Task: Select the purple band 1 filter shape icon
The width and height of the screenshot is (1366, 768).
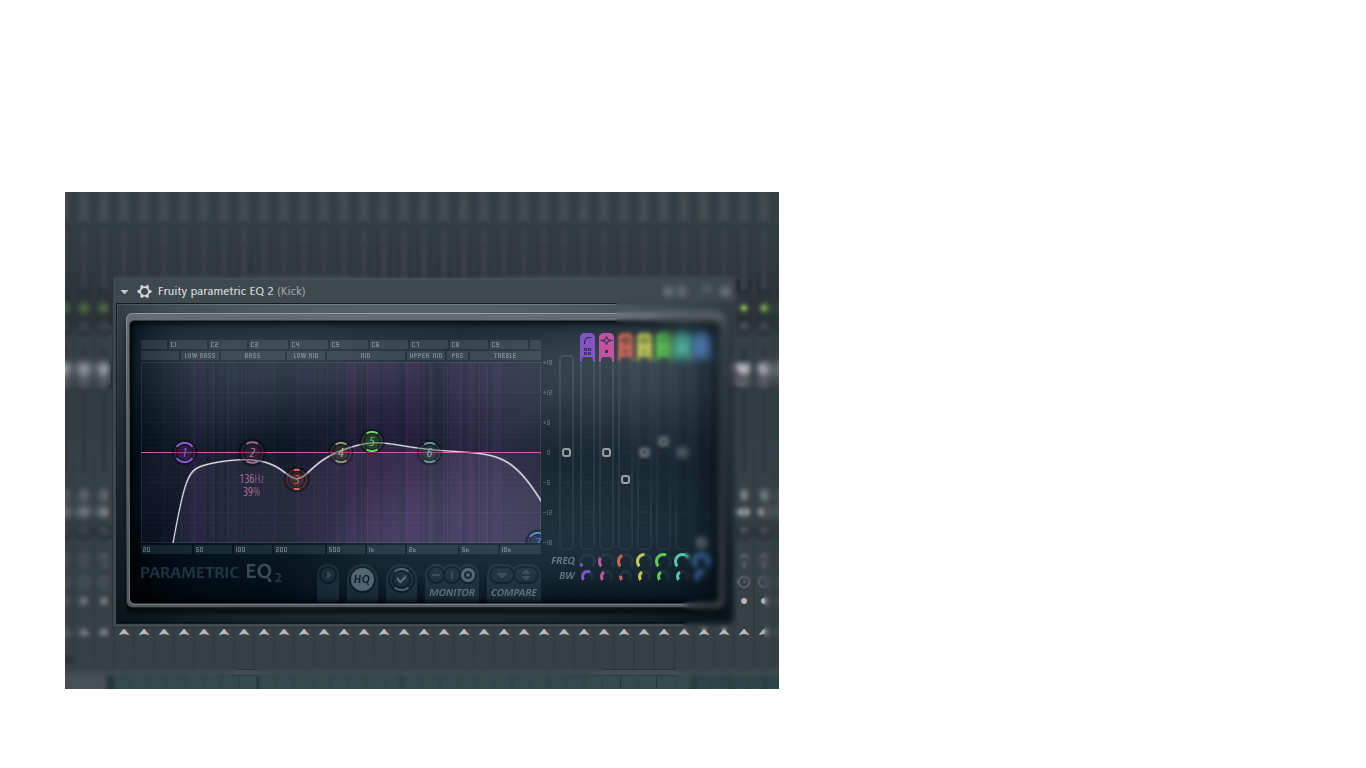Action: pyautogui.click(x=586, y=345)
